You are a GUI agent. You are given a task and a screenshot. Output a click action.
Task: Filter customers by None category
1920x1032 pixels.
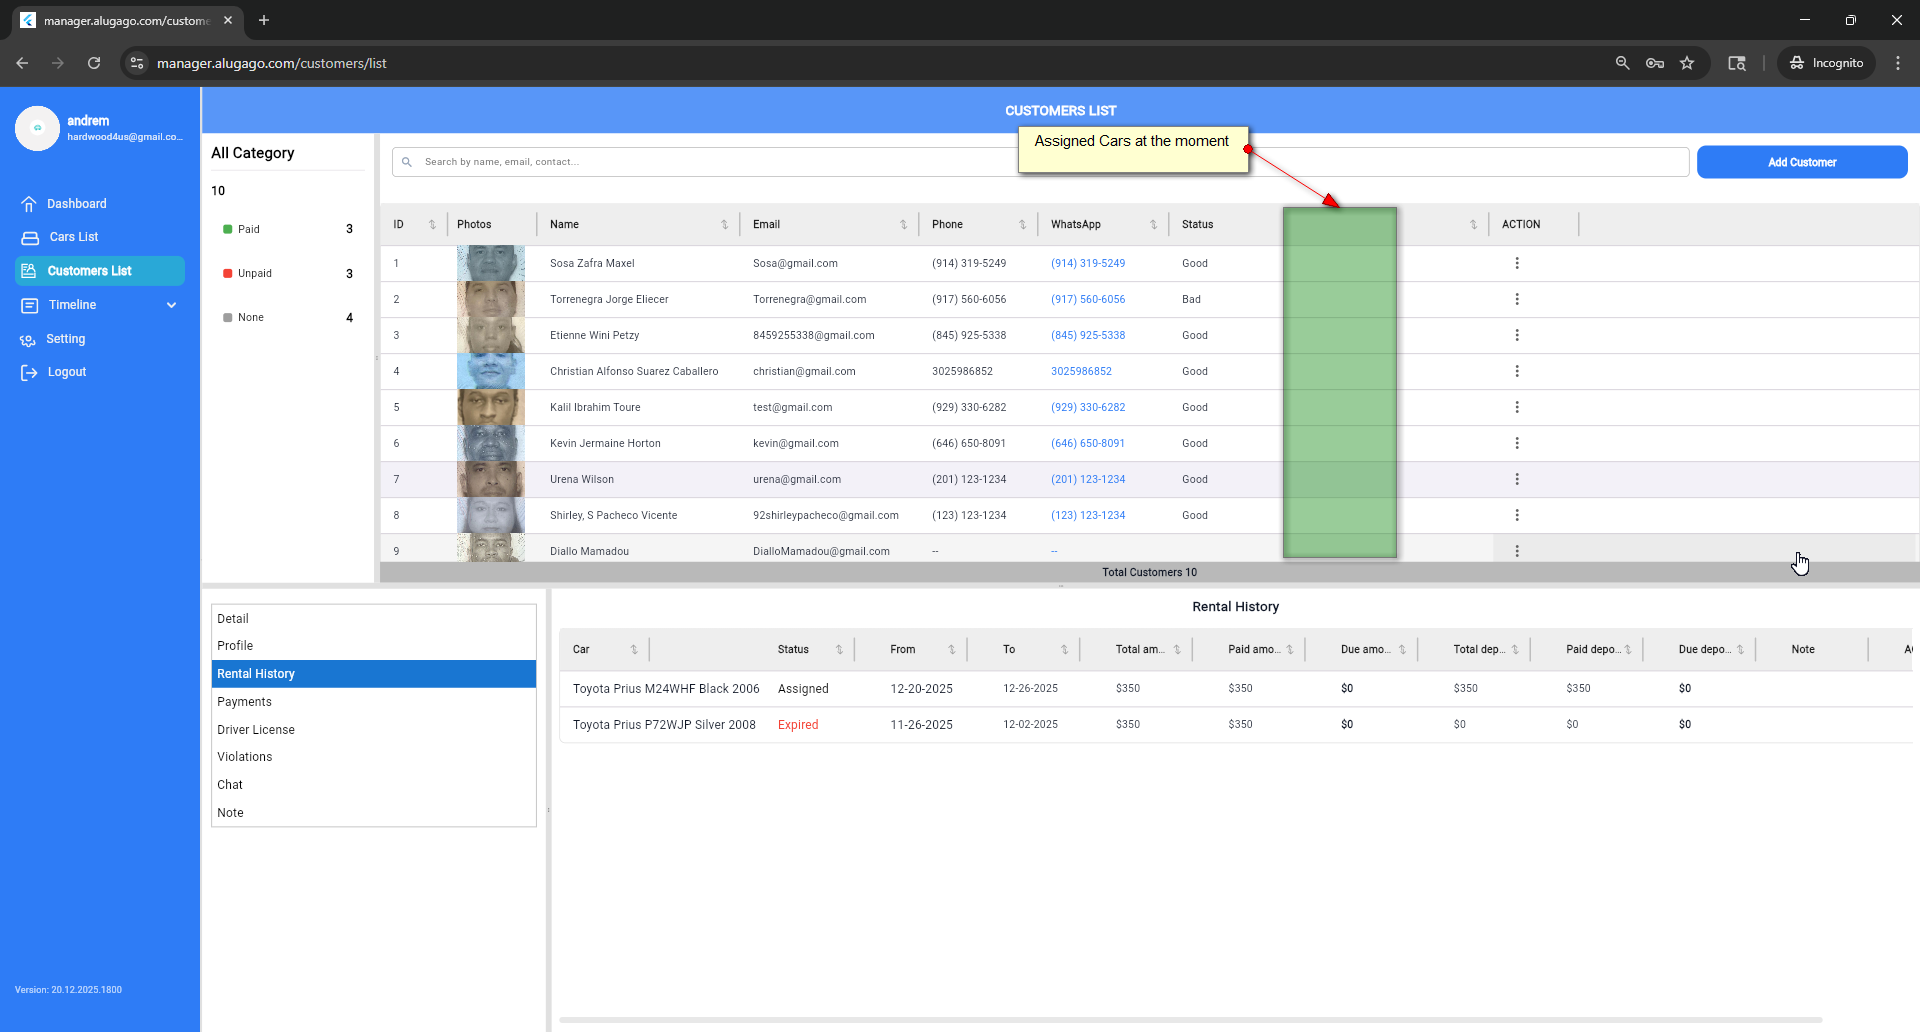tap(250, 318)
